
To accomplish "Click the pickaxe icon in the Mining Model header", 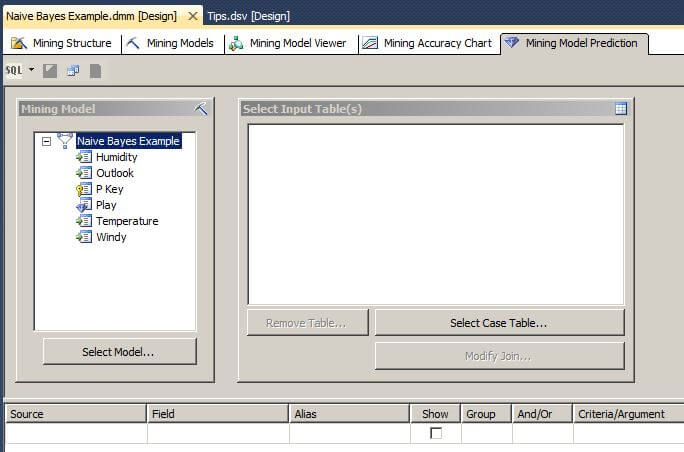I will [201, 109].
